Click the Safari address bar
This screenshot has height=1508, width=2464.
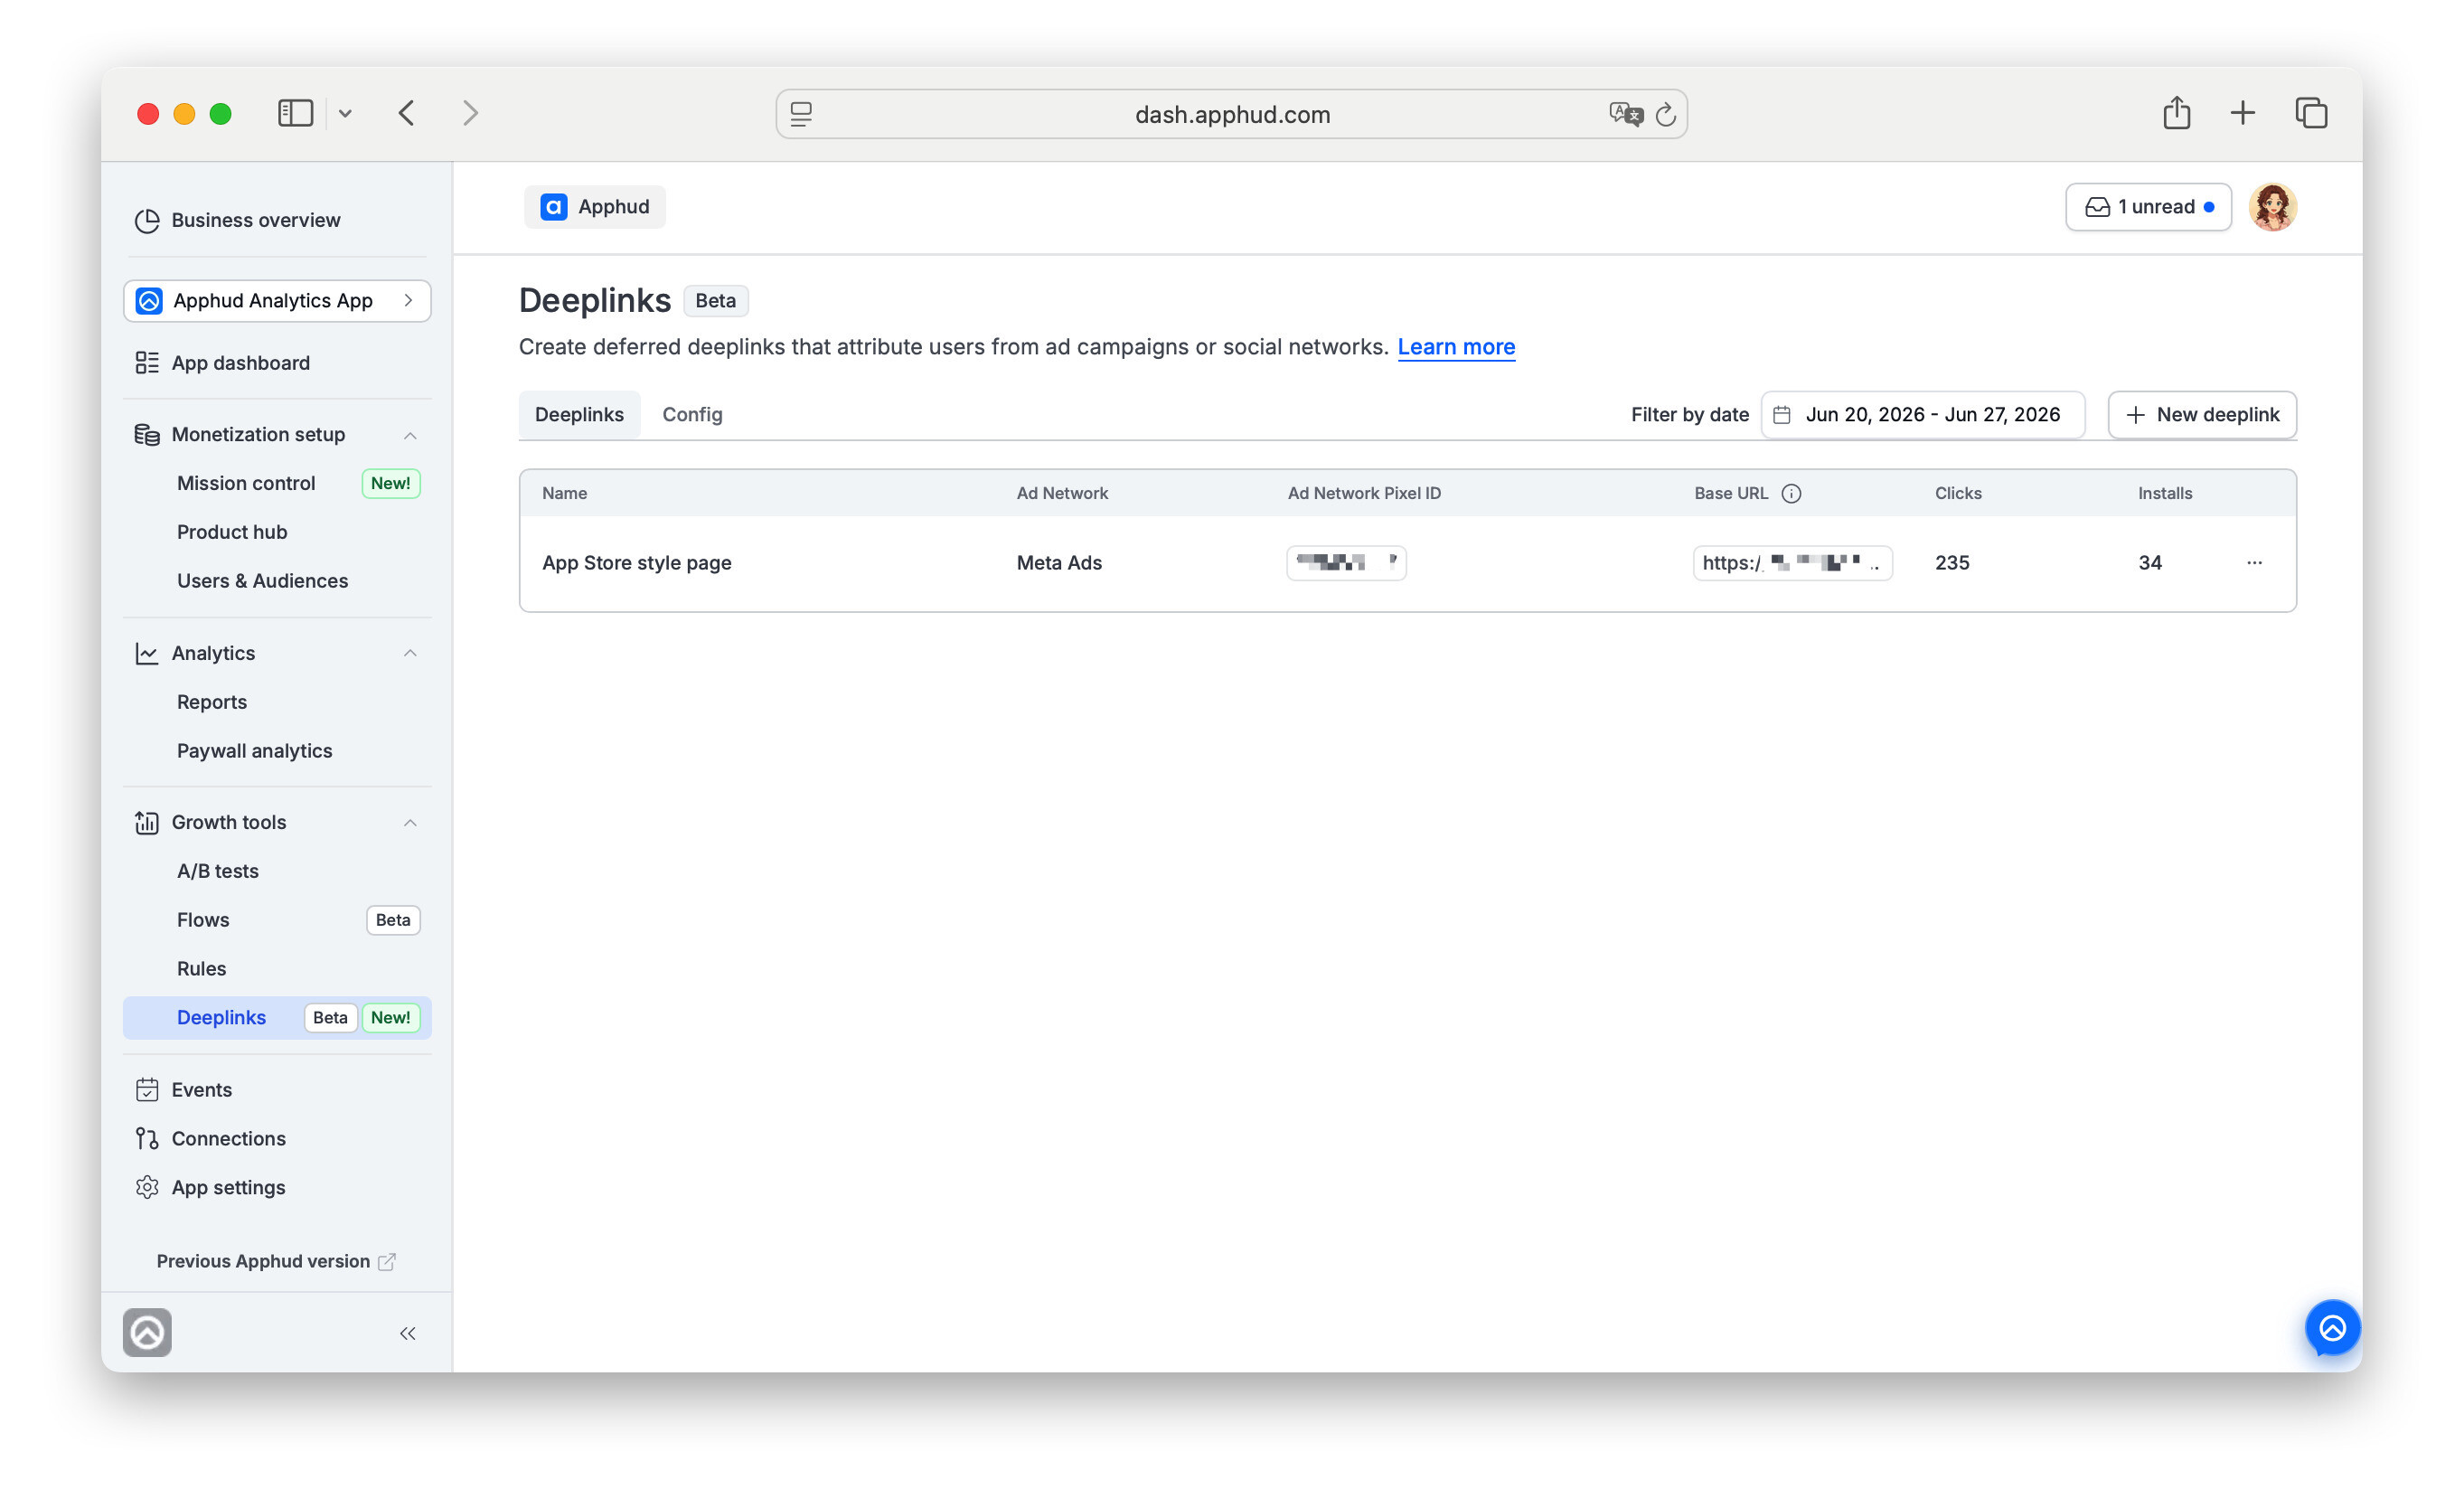click(x=1232, y=114)
